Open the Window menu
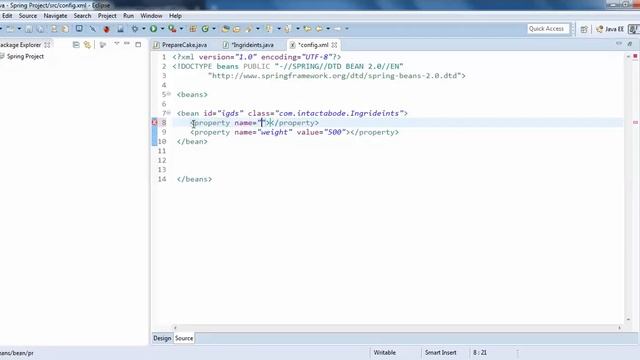This screenshot has height=360, width=640. pos(151,16)
